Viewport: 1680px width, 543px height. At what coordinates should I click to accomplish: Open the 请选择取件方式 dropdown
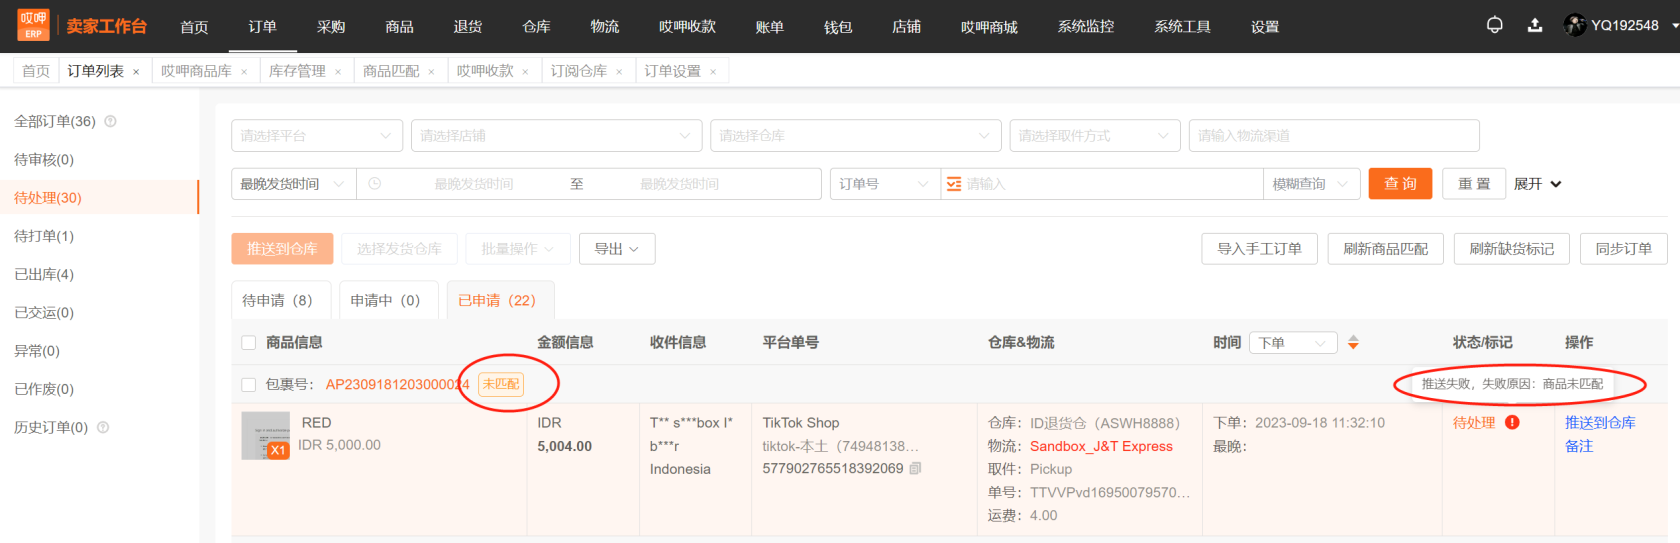click(x=1095, y=136)
